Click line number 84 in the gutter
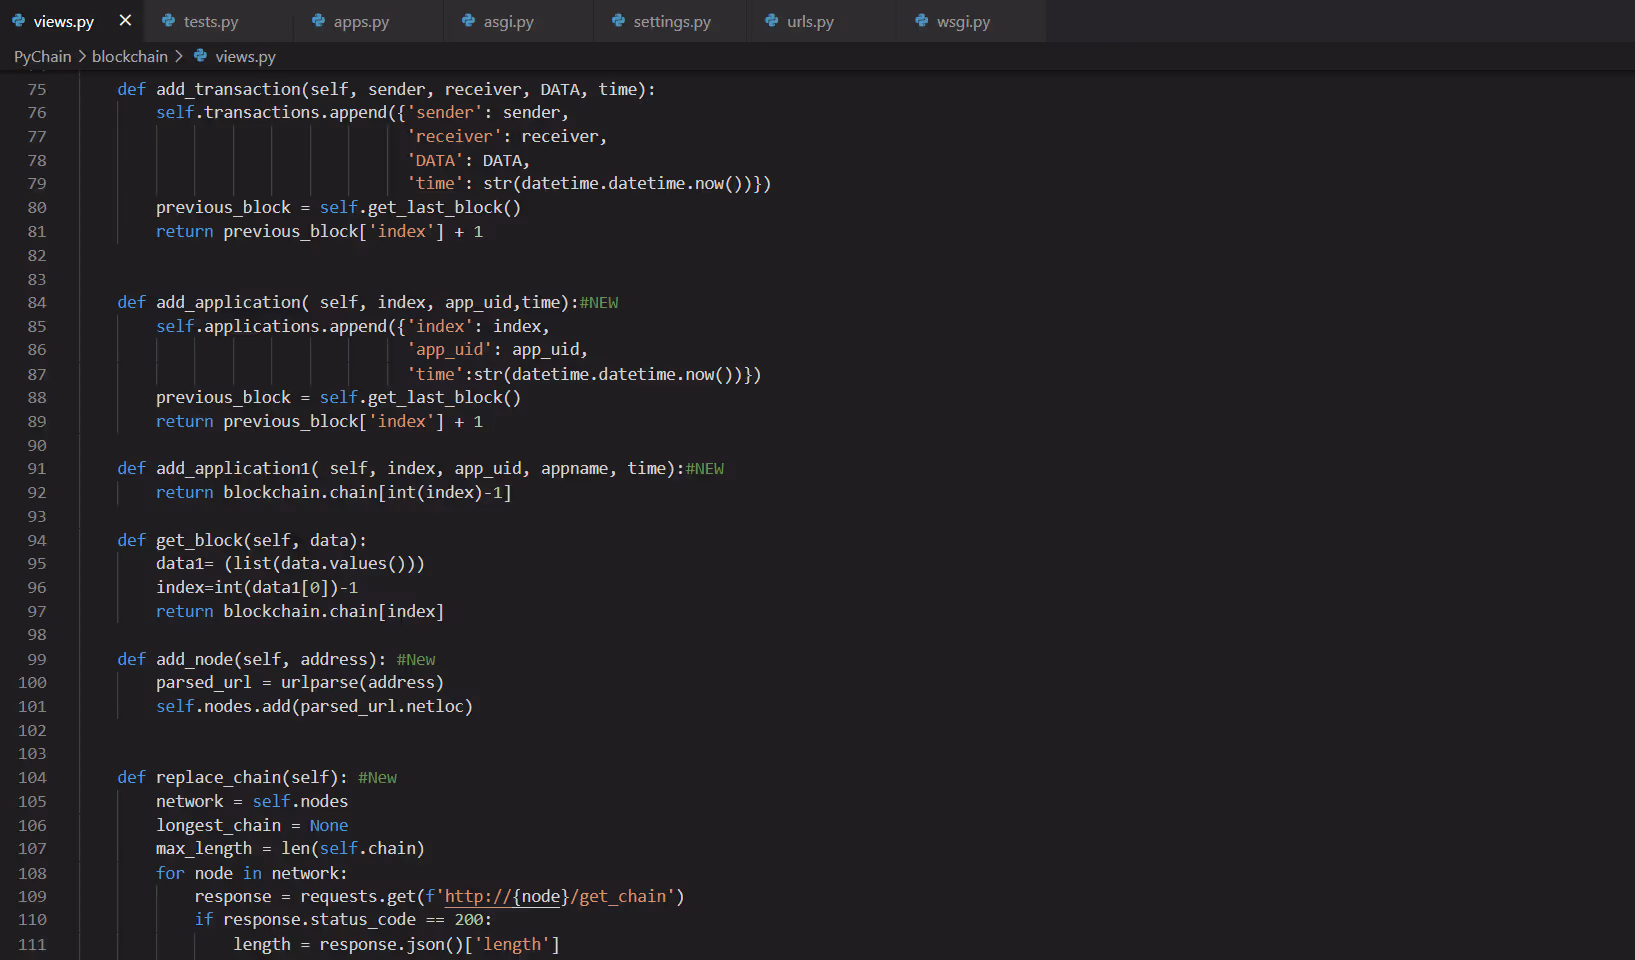This screenshot has height=960, width=1635. coord(37,302)
